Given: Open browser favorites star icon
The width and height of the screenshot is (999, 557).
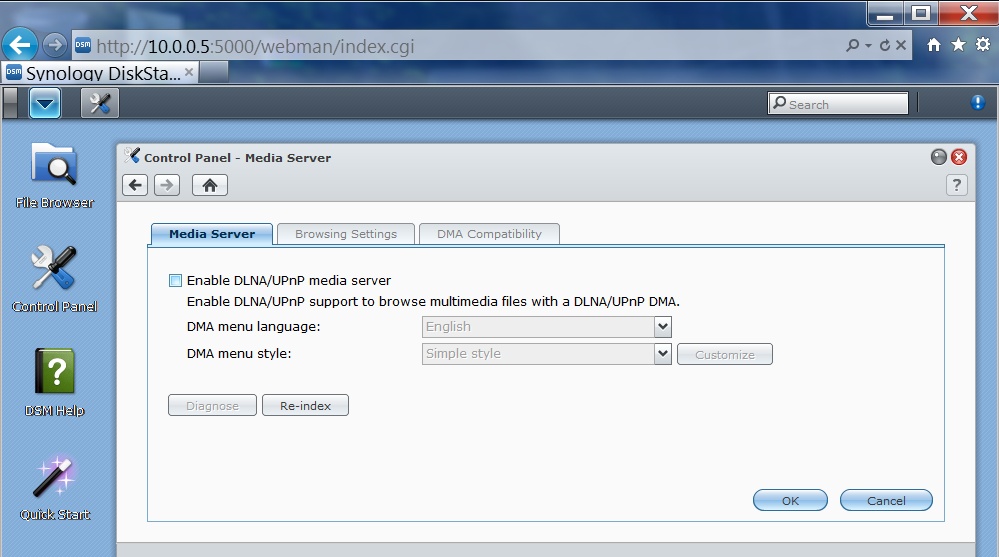Looking at the screenshot, I should 958,45.
